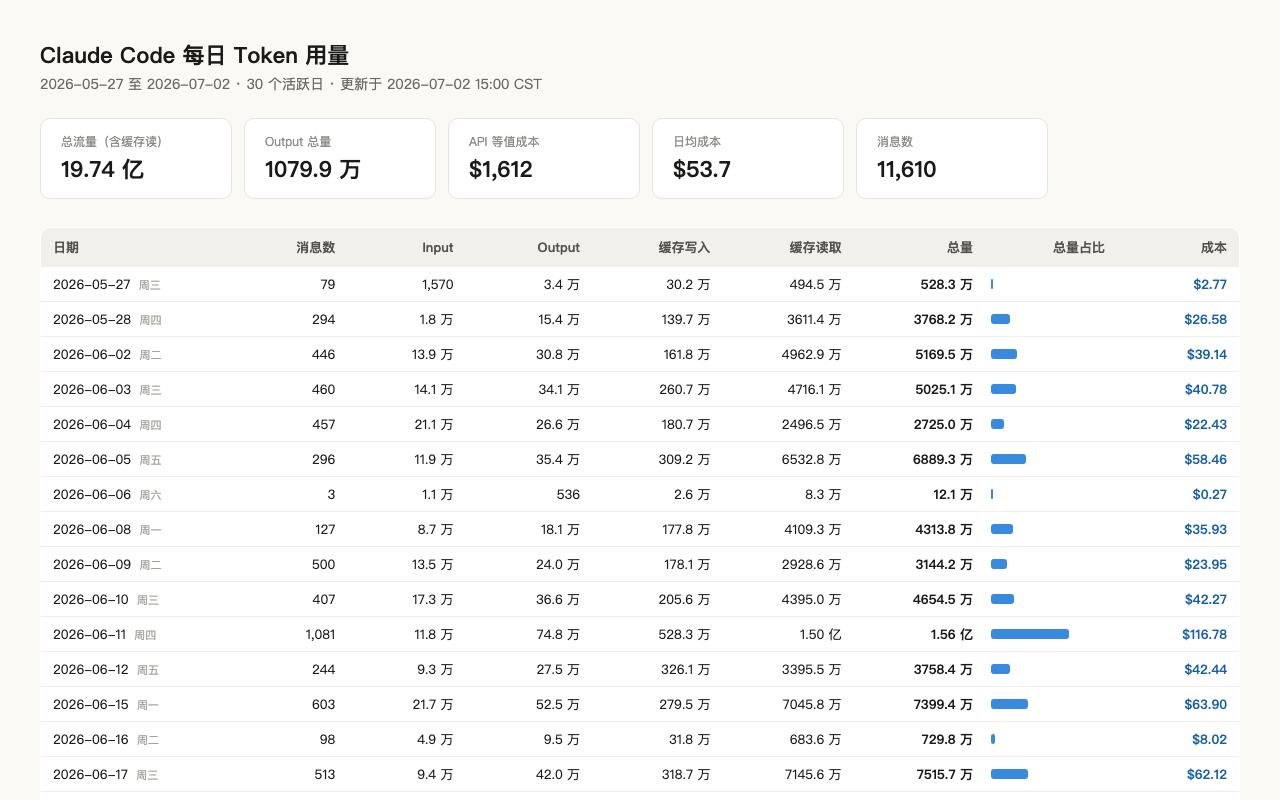Click the date cell 2026-06-11
Image resolution: width=1280 pixels, height=800 pixels.
pos(90,634)
